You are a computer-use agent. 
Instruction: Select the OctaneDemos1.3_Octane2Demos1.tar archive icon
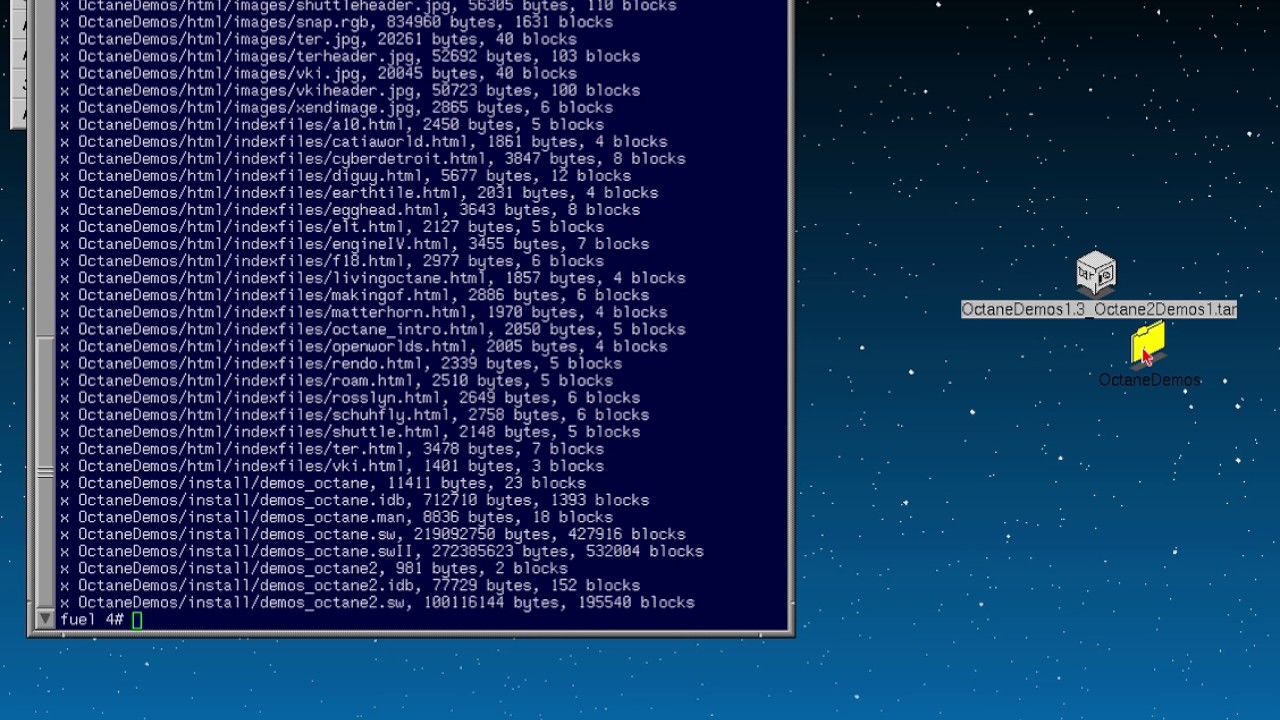(x=1096, y=274)
